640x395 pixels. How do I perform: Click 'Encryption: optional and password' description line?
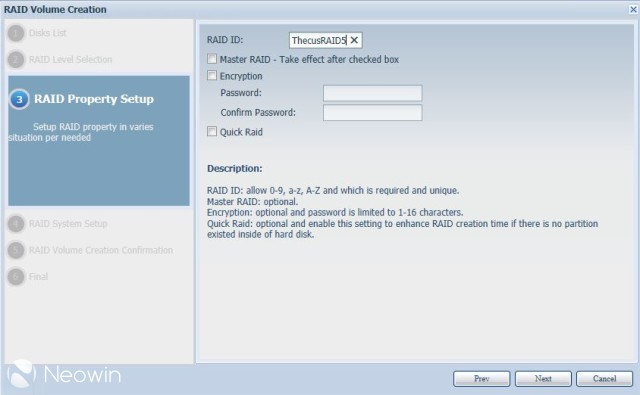tap(335, 213)
